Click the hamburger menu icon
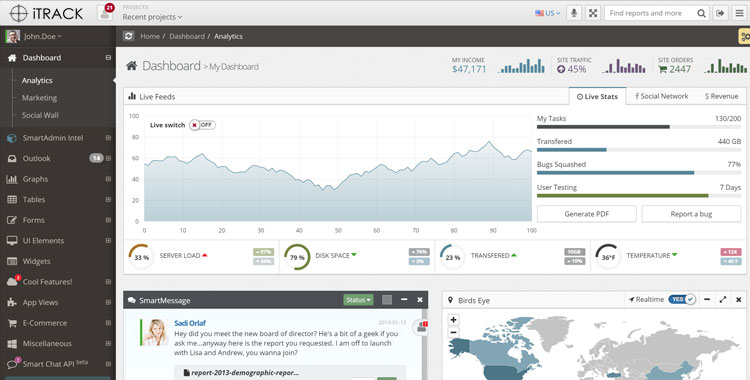The width and height of the screenshot is (750, 380). (x=739, y=13)
